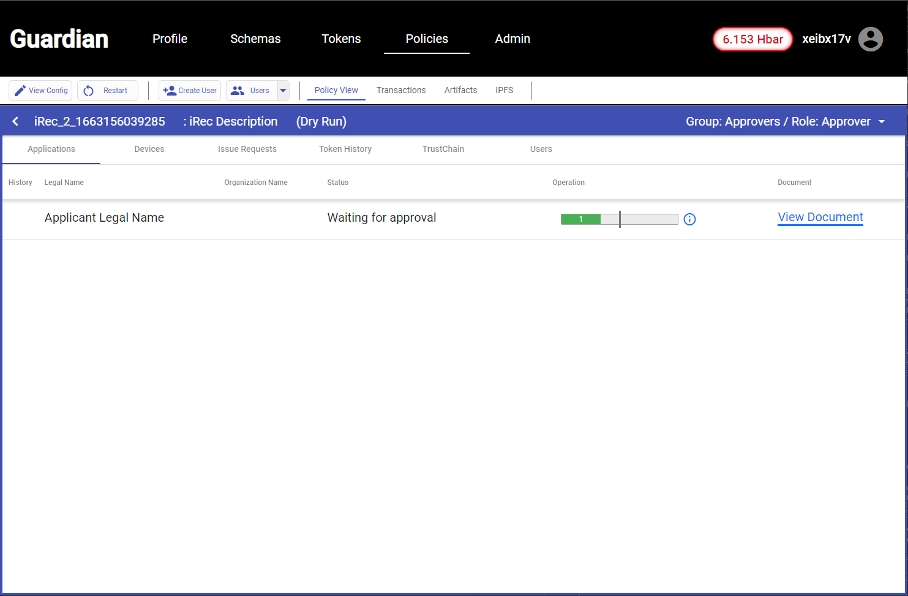Screen dimensions: 908x596
Task: Select the Transactions view tab
Action: click(x=401, y=91)
